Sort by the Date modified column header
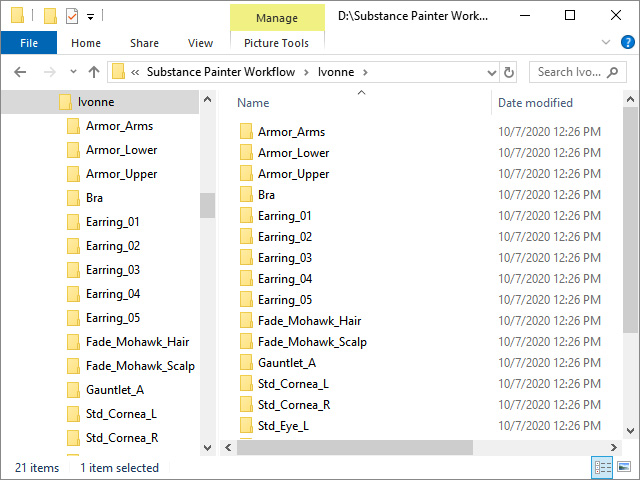640x480 pixels. pyautogui.click(x=535, y=103)
